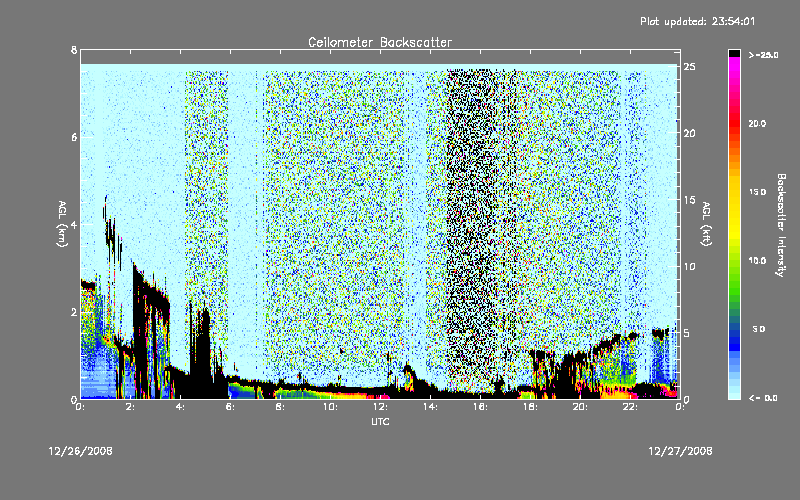Image resolution: width=800 pixels, height=500 pixels.
Task: Click the '15' tick on the kft axis
Action: [689, 200]
